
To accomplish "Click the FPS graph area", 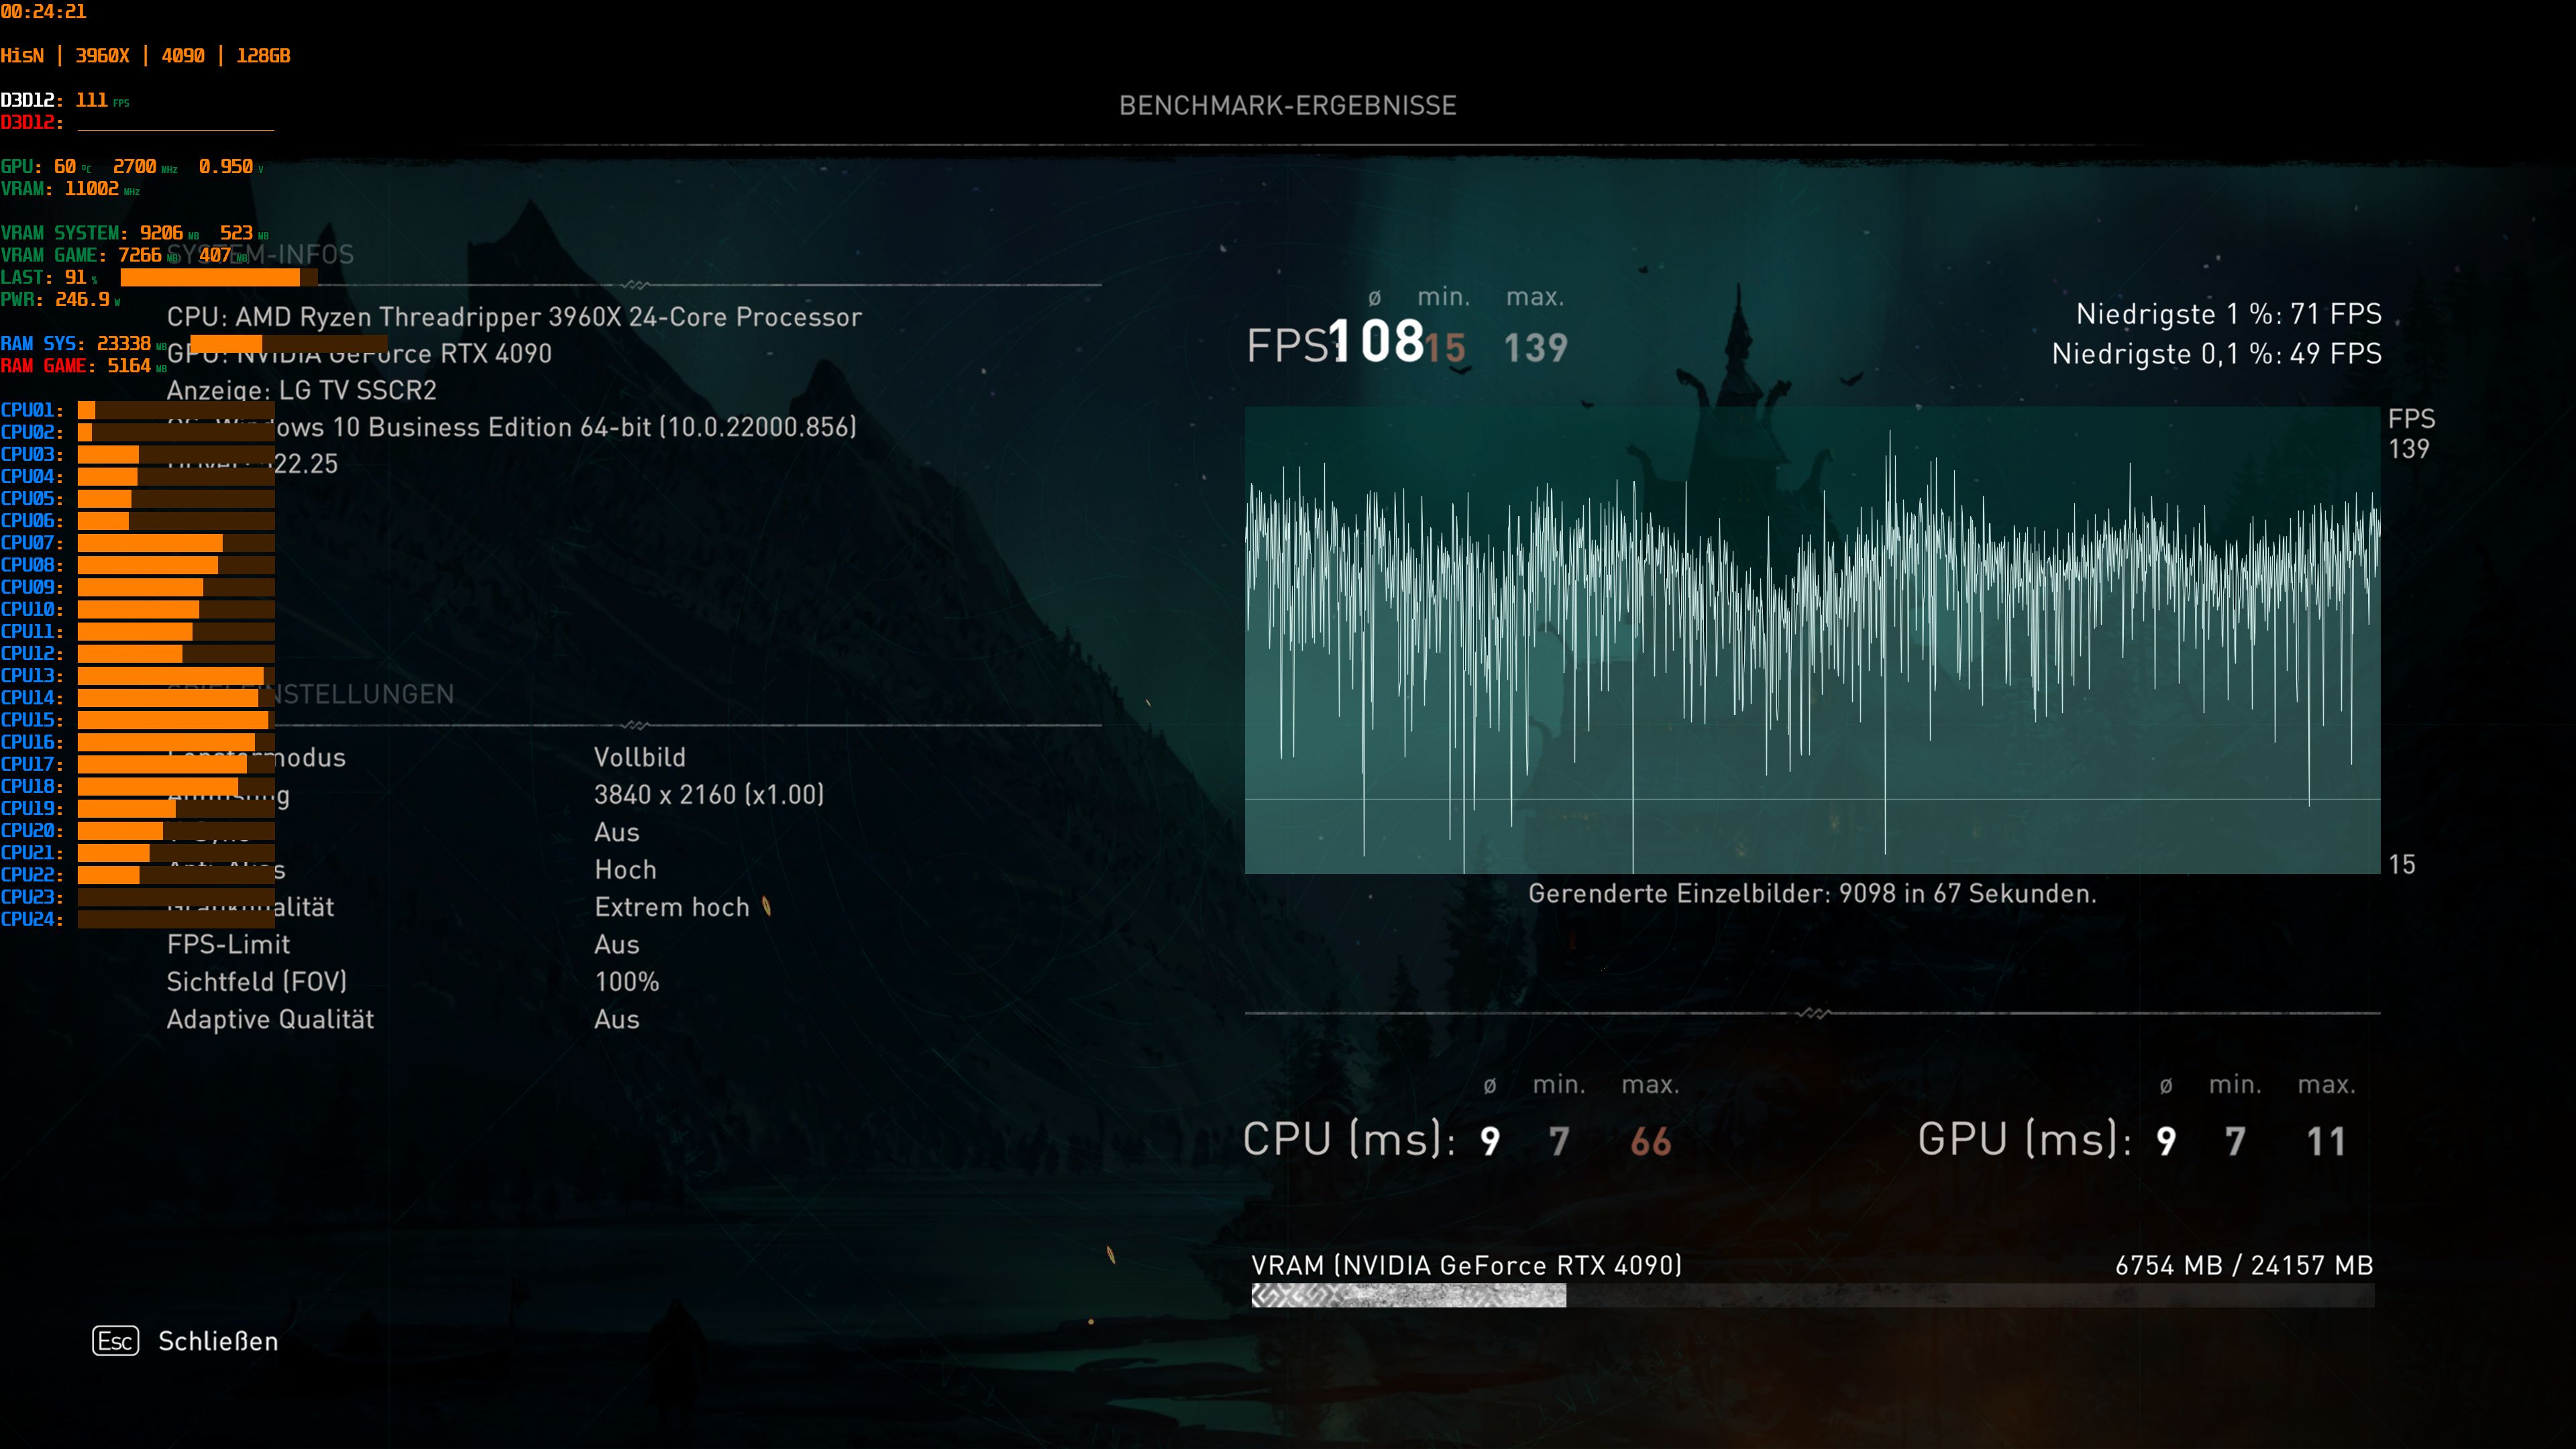I will [1811, 640].
